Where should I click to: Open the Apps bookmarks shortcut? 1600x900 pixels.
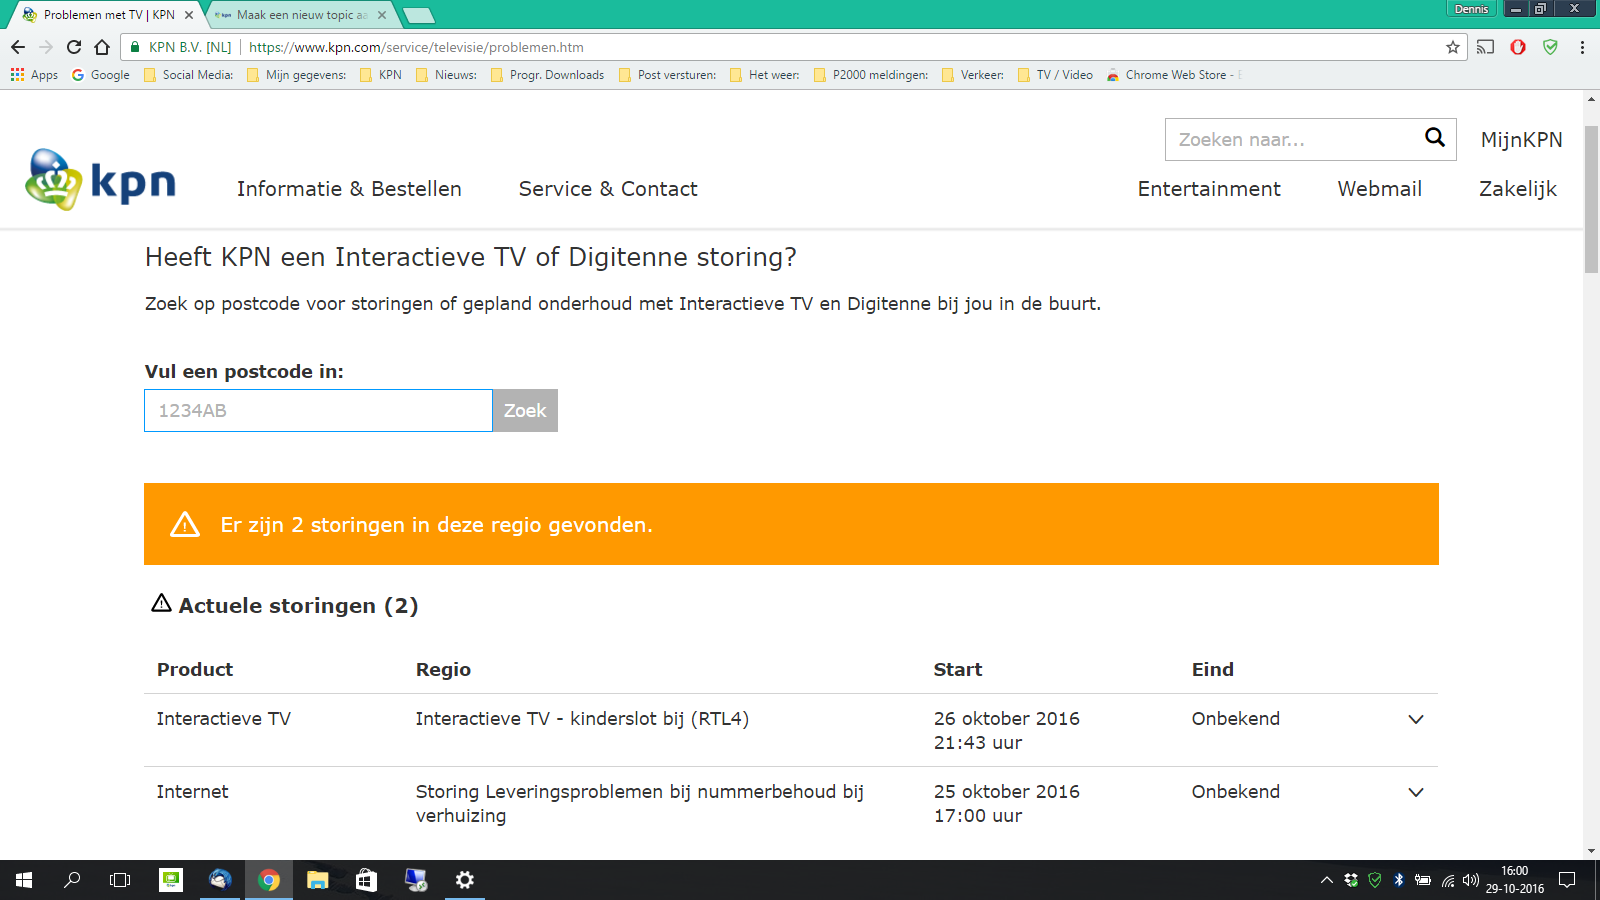(x=34, y=75)
